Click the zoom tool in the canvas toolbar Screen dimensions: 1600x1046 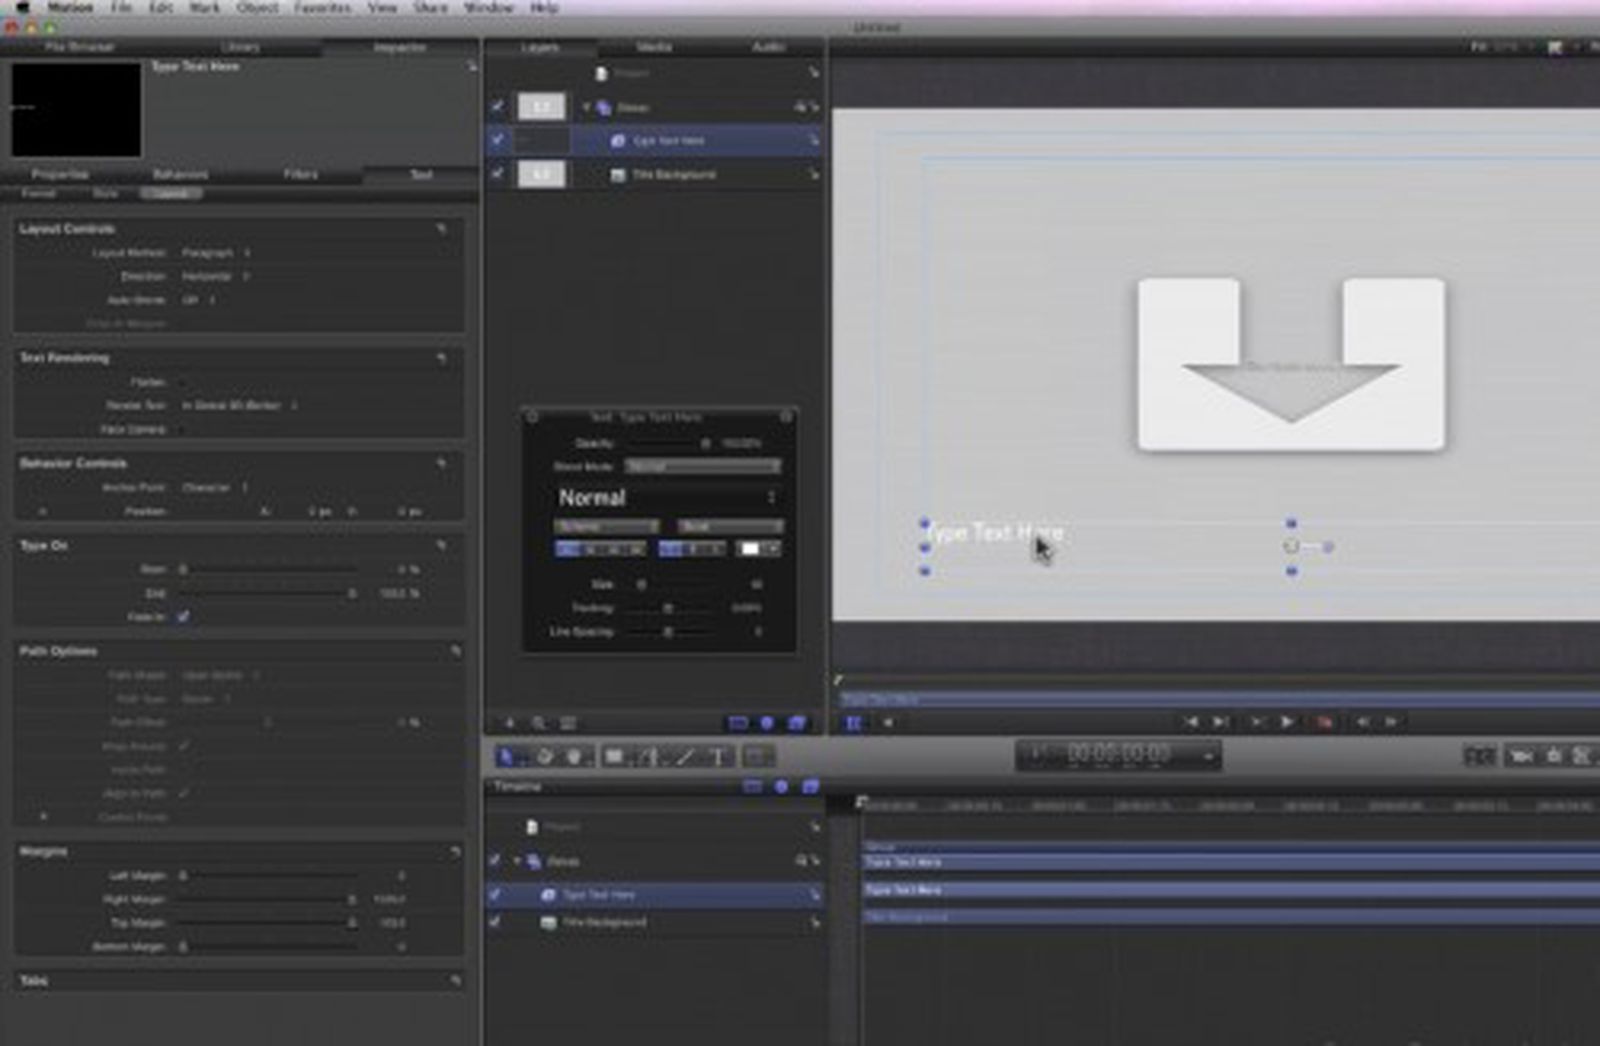(540, 722)
